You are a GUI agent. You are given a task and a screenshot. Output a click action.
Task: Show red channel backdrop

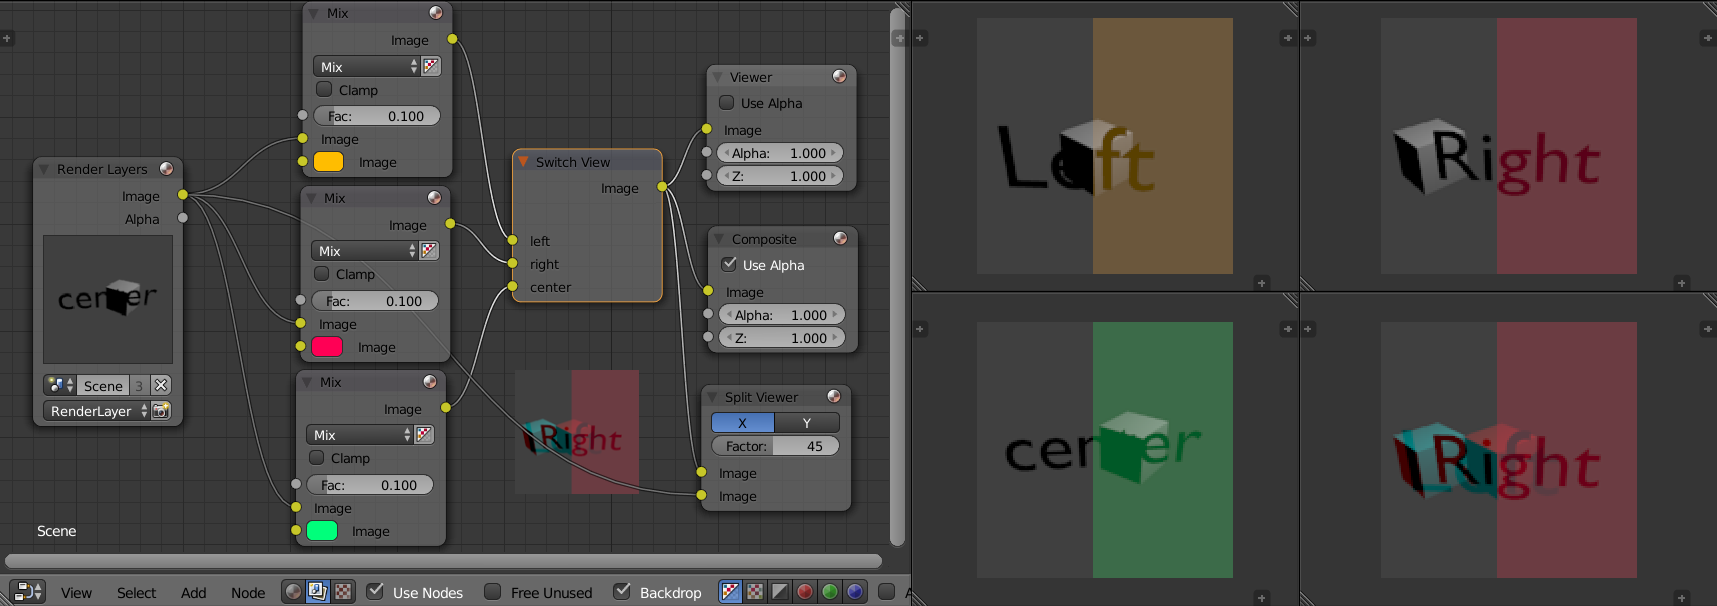[805, 592]
